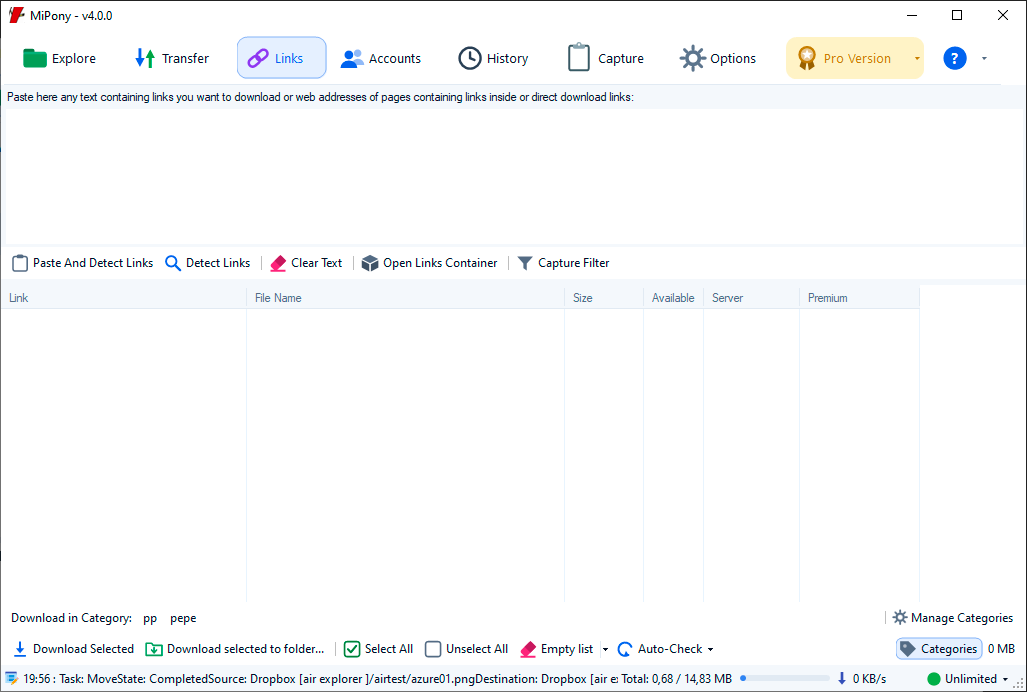Select the pp category
Screen dimensions: 1027x692
tap(150, 618)
